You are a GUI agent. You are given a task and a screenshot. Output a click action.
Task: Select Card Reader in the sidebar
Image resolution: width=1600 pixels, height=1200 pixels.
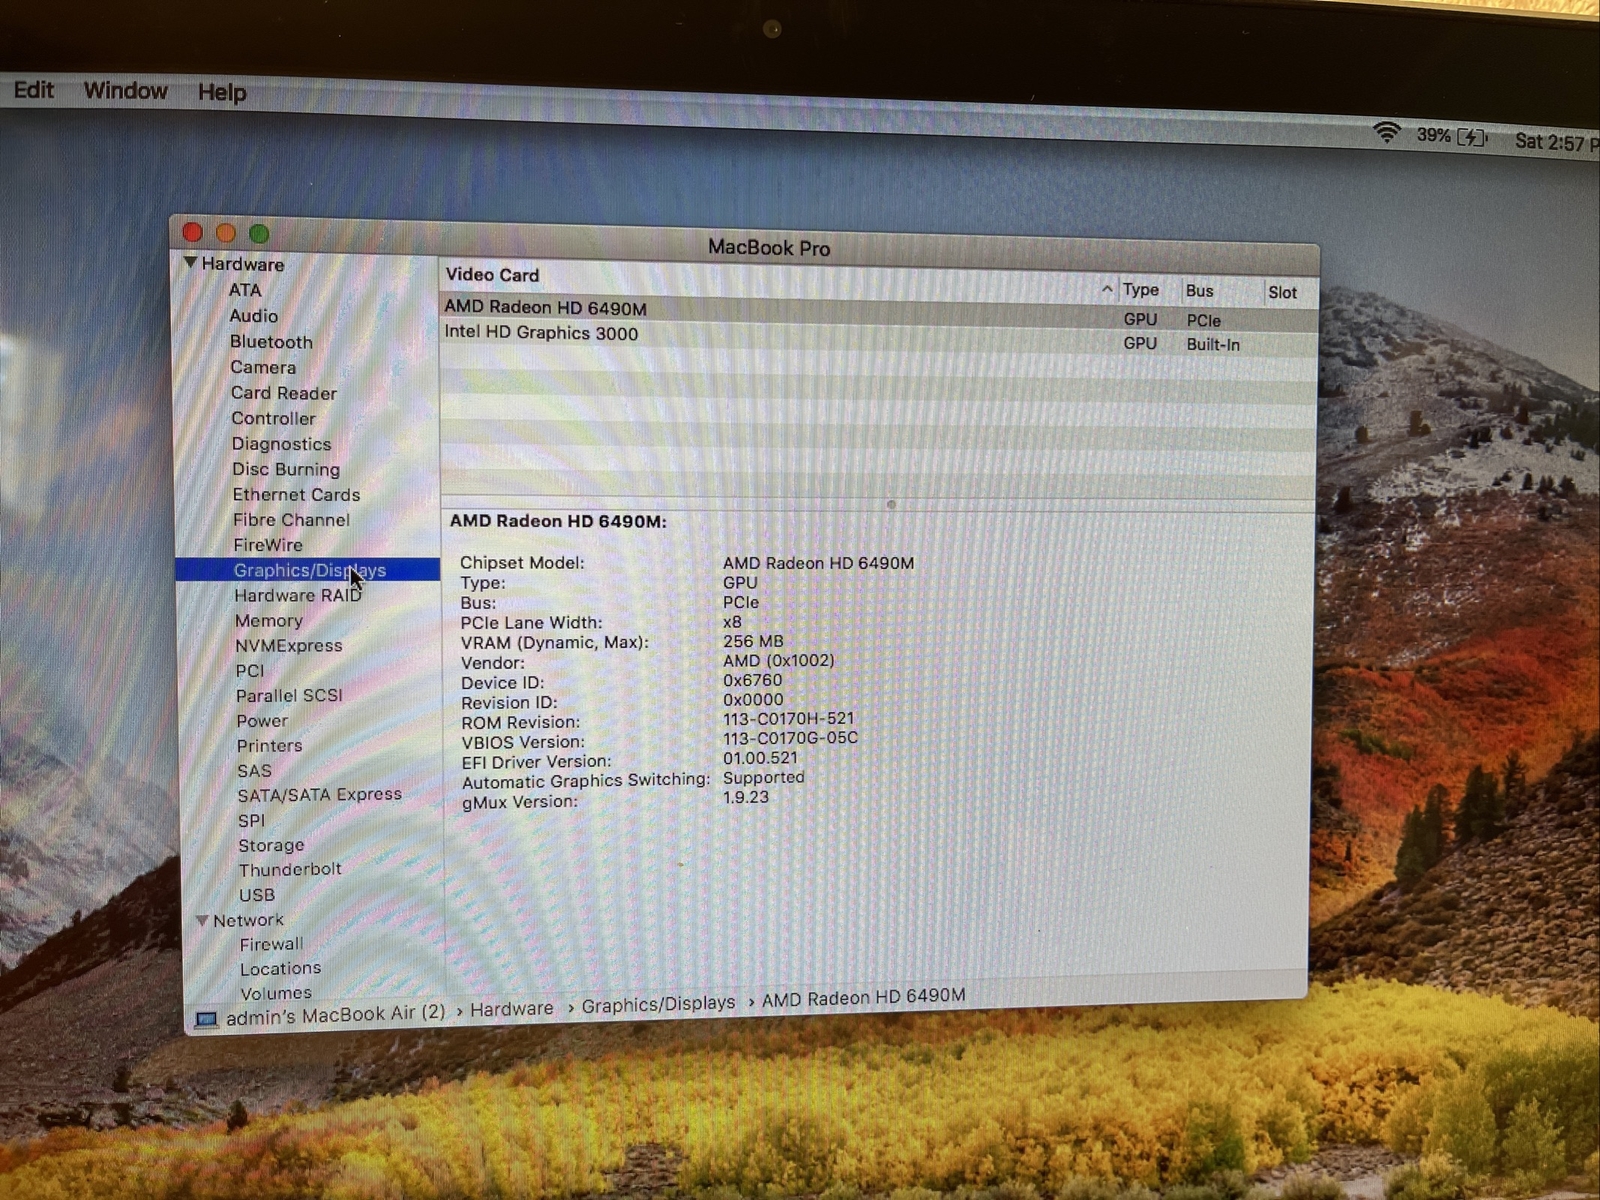284,393
